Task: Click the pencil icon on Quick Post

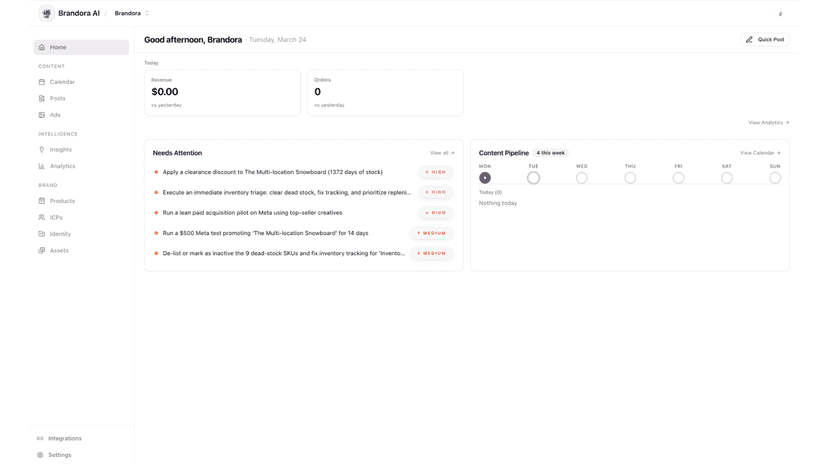Action: pyautogui.click(x=749, y=40)
